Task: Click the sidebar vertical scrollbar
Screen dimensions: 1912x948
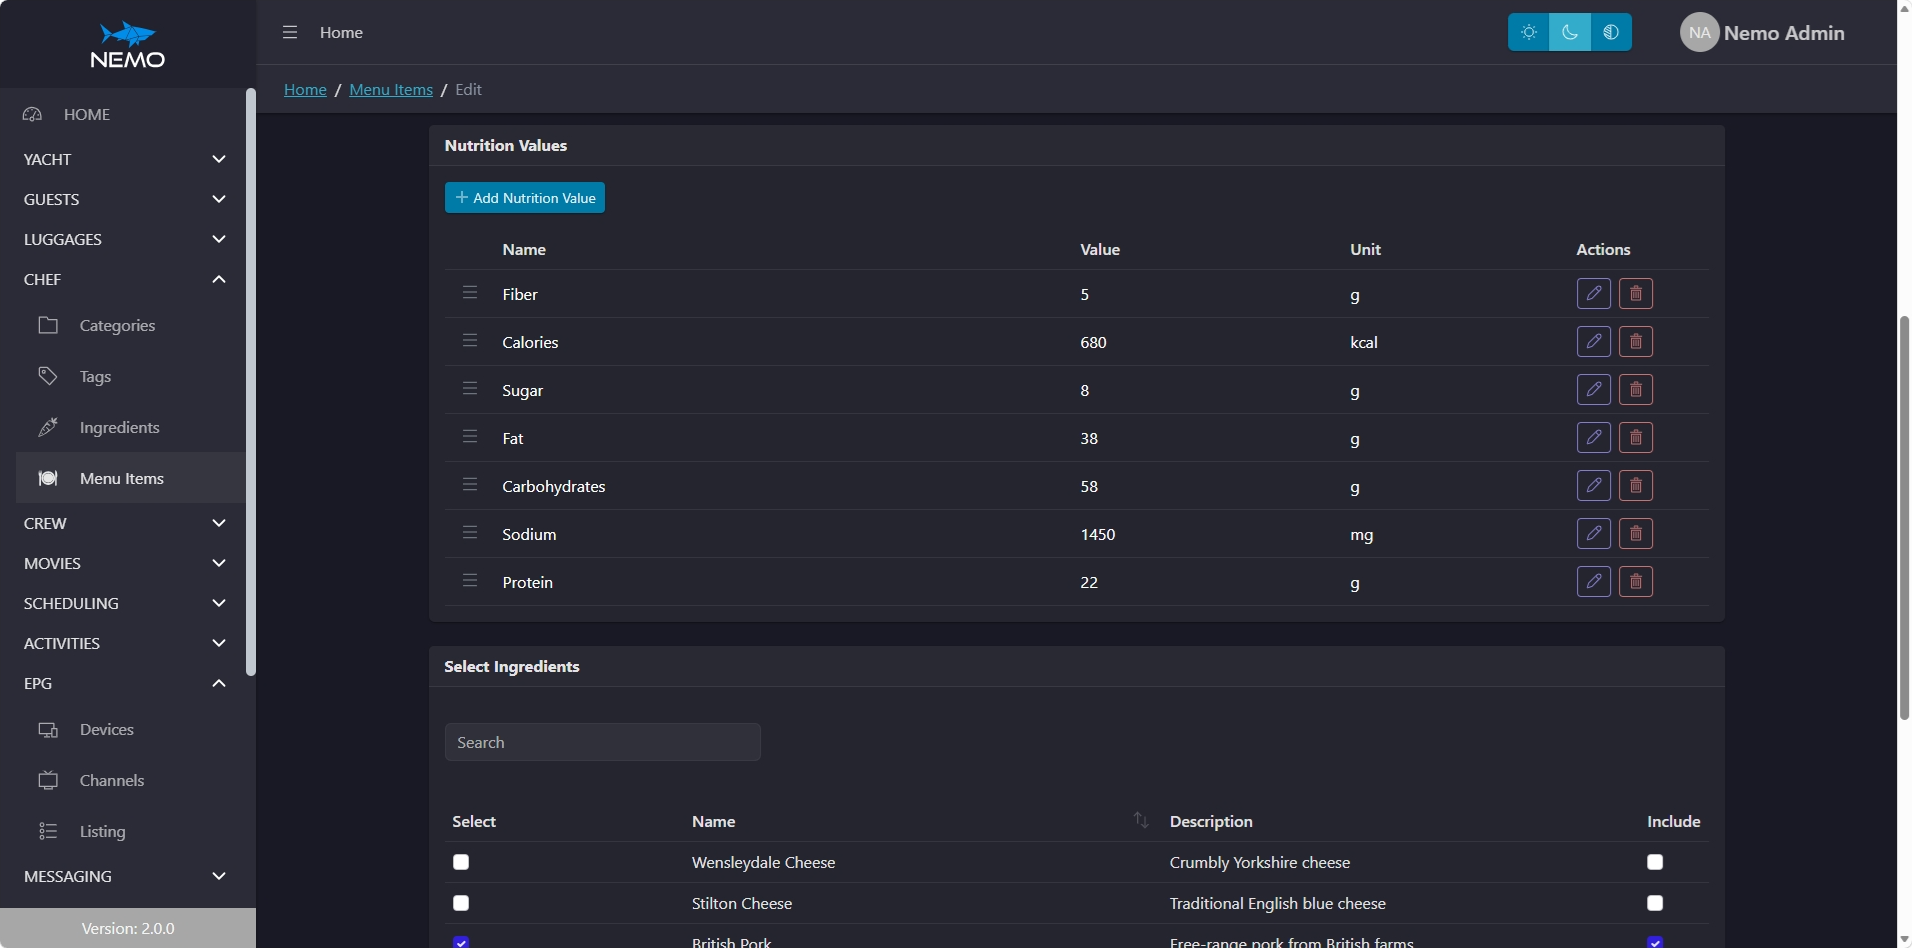Action: click(x=251, y=382)
